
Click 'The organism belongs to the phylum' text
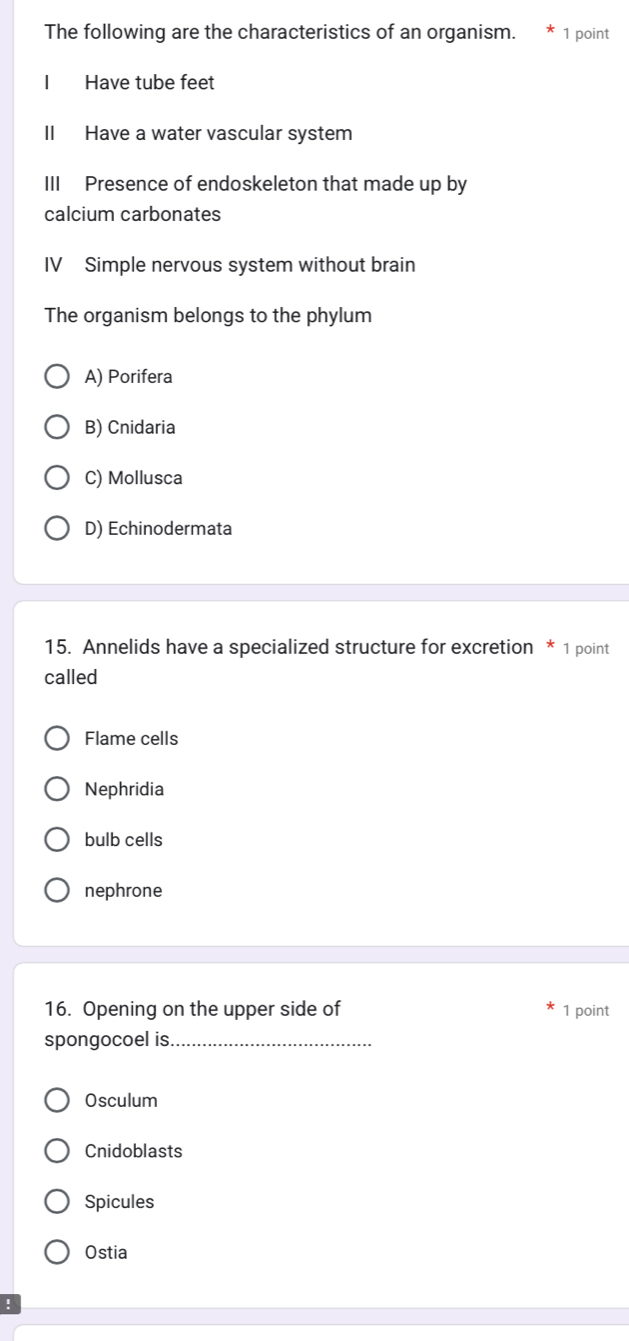pyautogui.click(x=208, y=316)
